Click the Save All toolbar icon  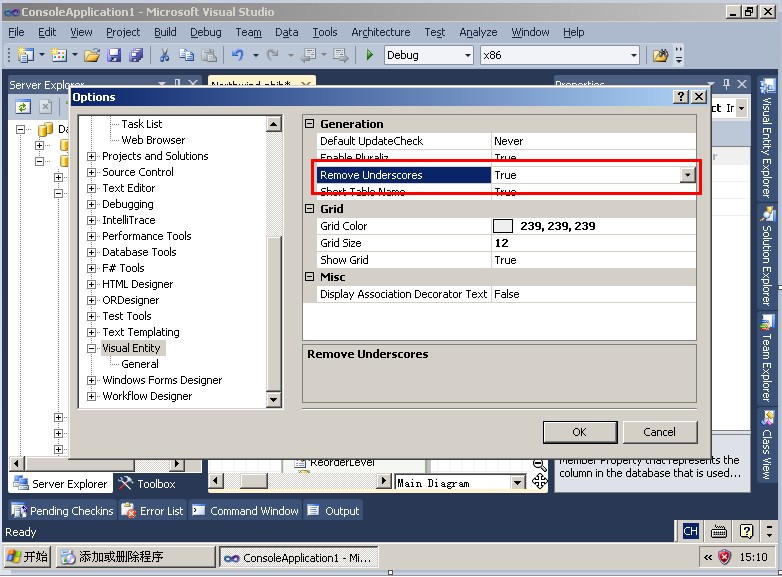(136, 55)
